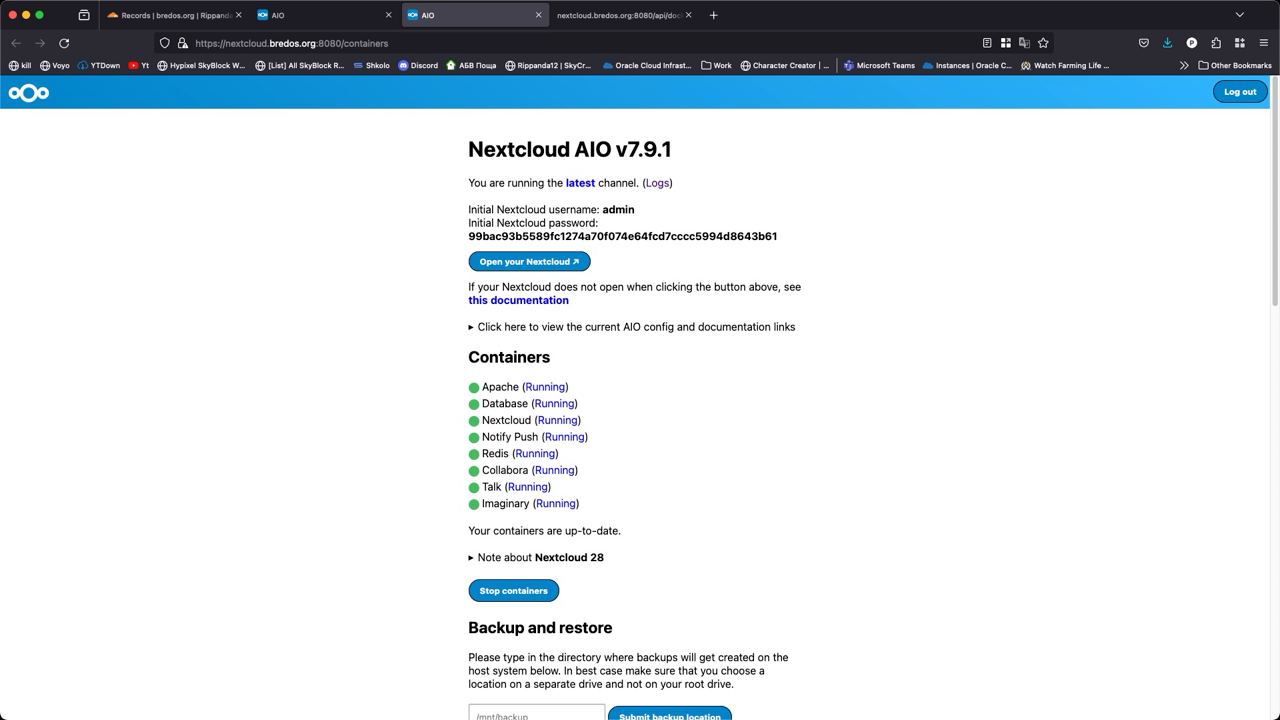Click the page vertical scrollbar
Viewport: 1280px width, 720px height.
1275,192
